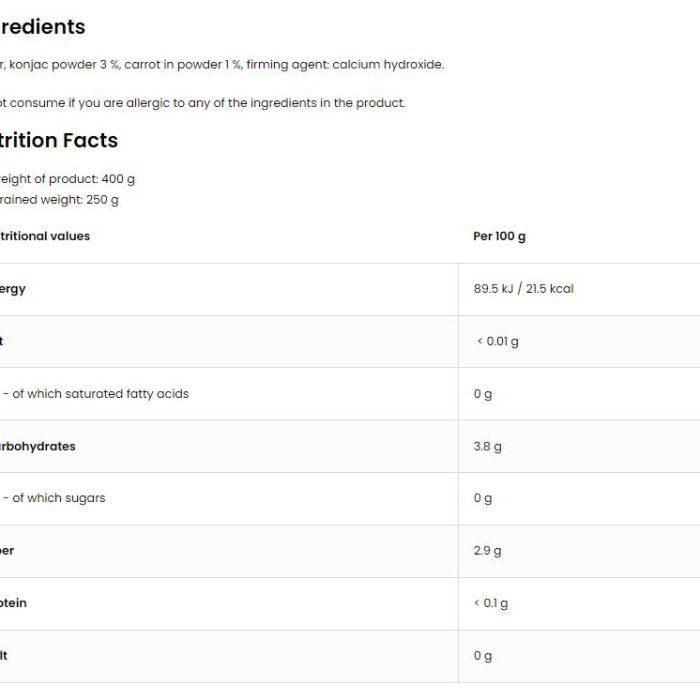Click the 3.8 g carbohydrates value
700x700 pixels.
coord(488,447)
